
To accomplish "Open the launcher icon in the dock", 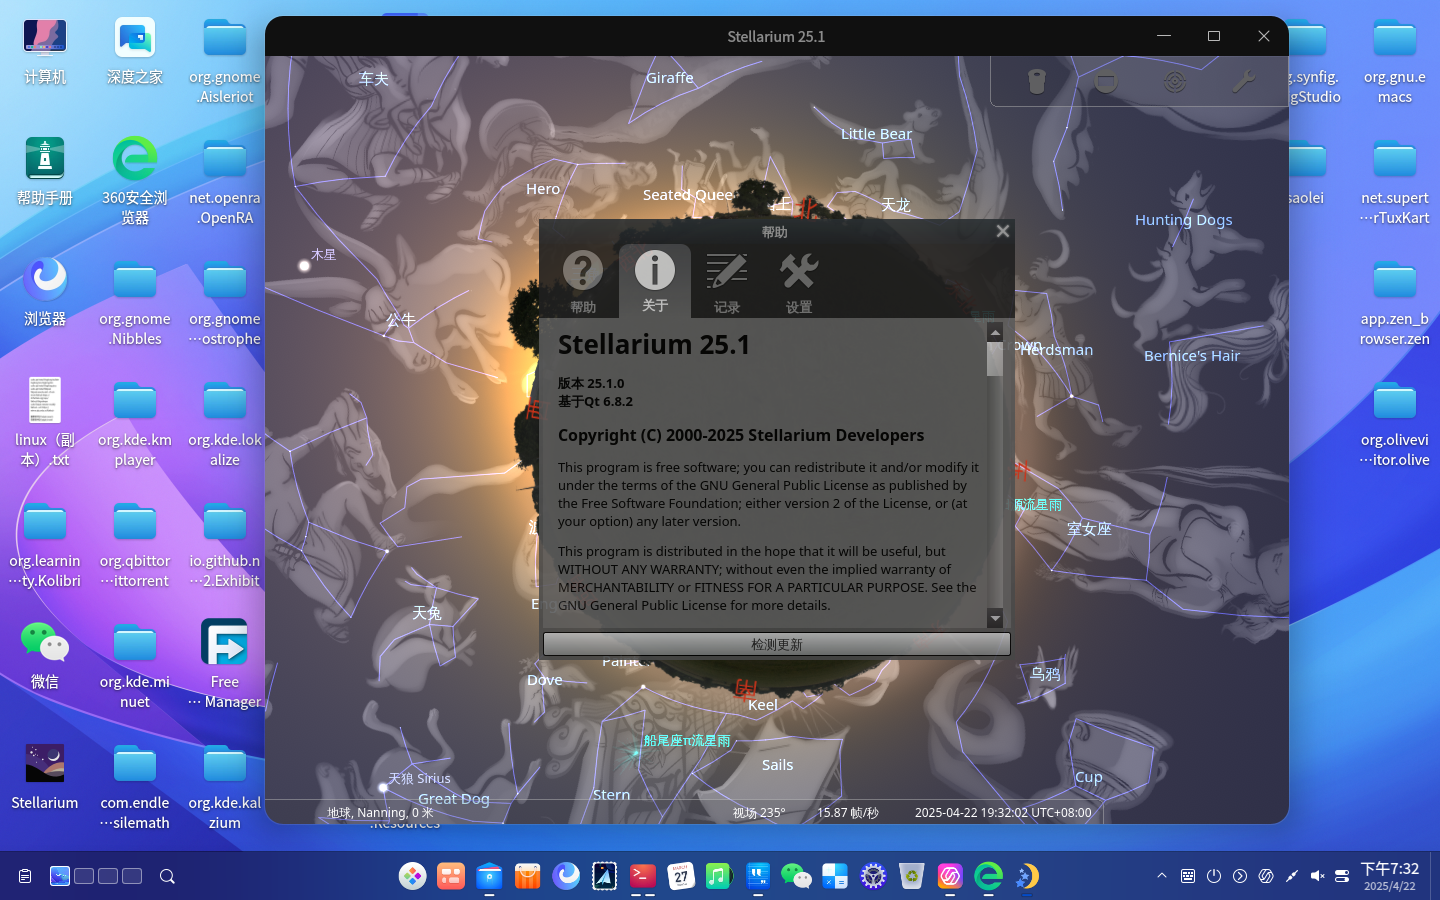I will tap(412, 876).
